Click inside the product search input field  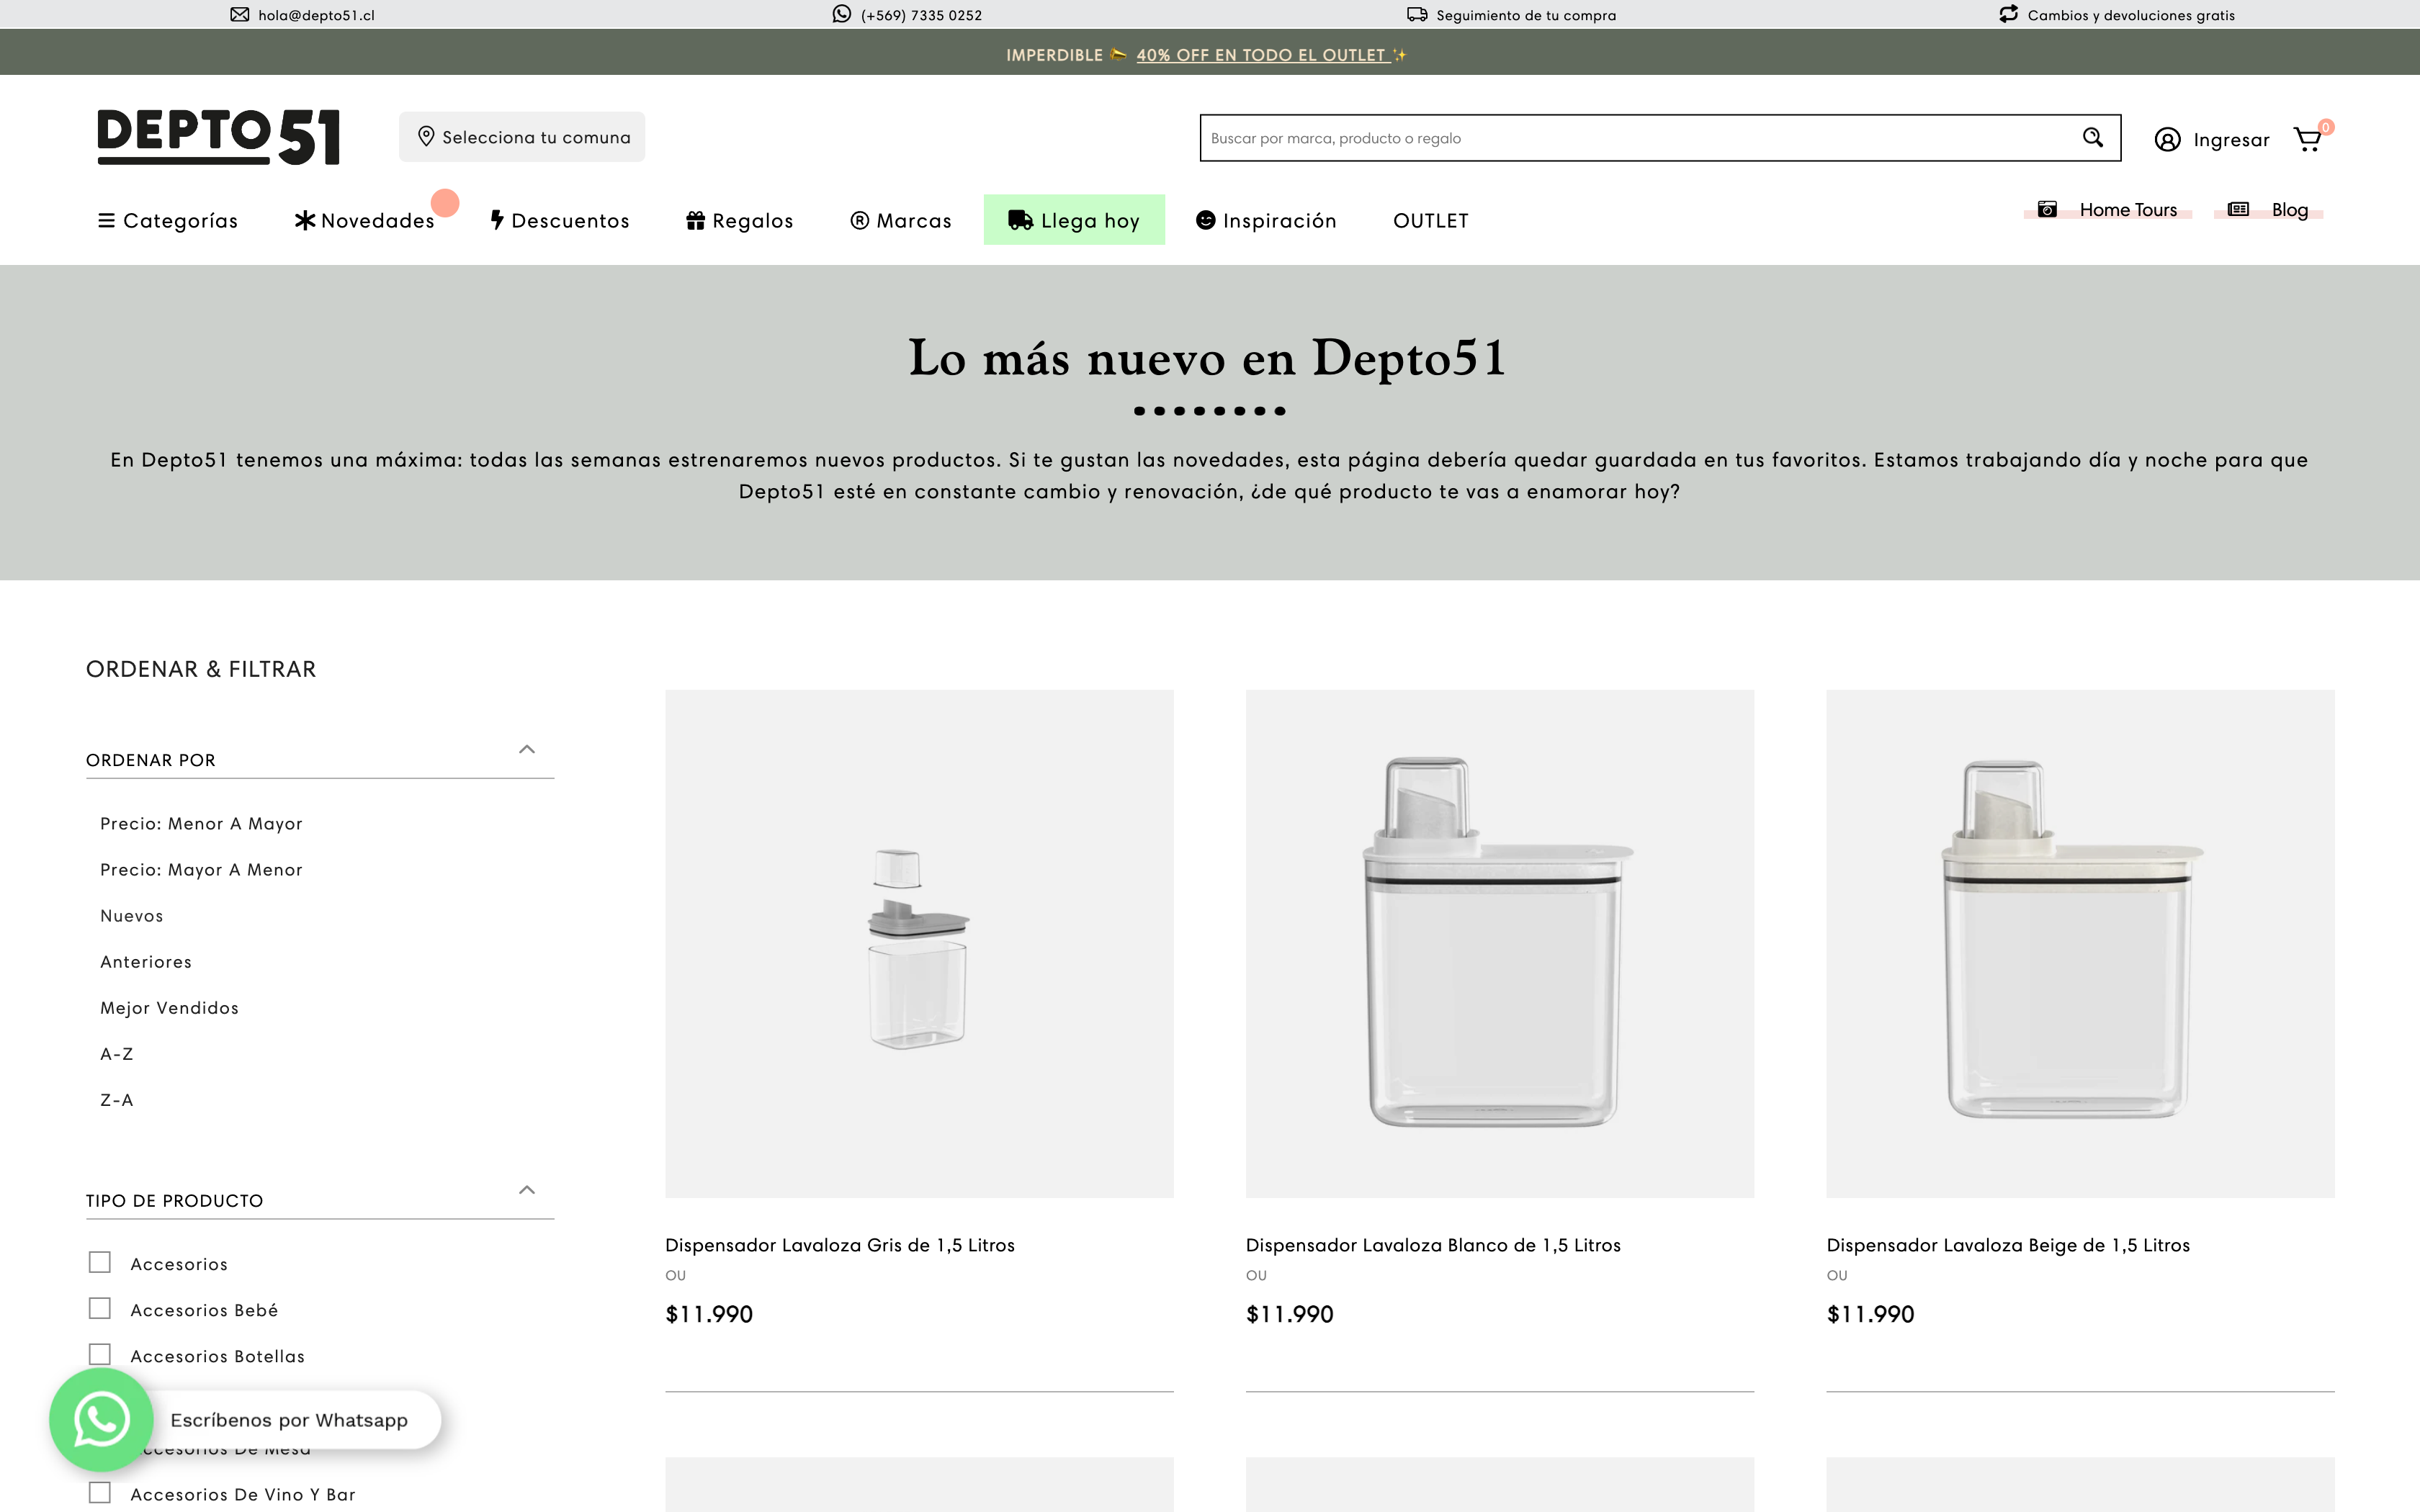1600,138
